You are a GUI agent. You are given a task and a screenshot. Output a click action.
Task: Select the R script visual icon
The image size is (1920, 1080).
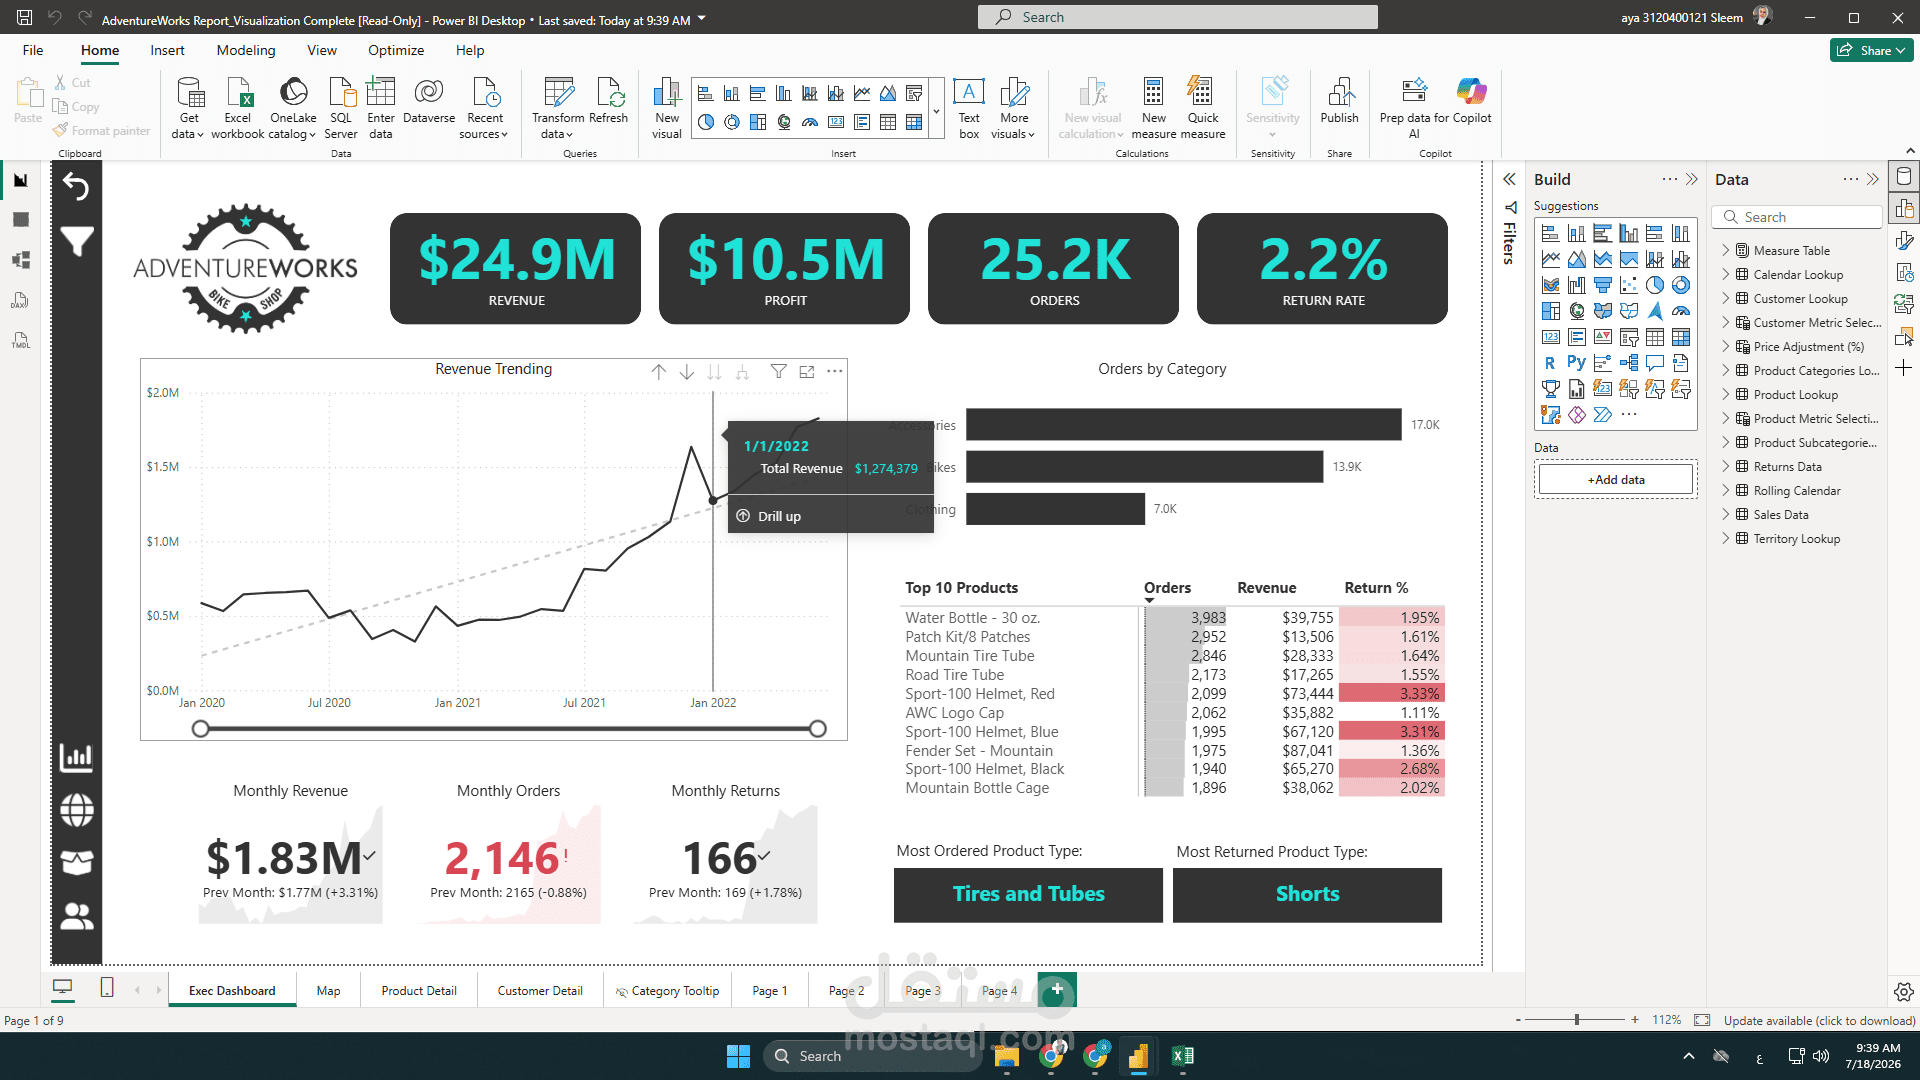click(1551, 363)
